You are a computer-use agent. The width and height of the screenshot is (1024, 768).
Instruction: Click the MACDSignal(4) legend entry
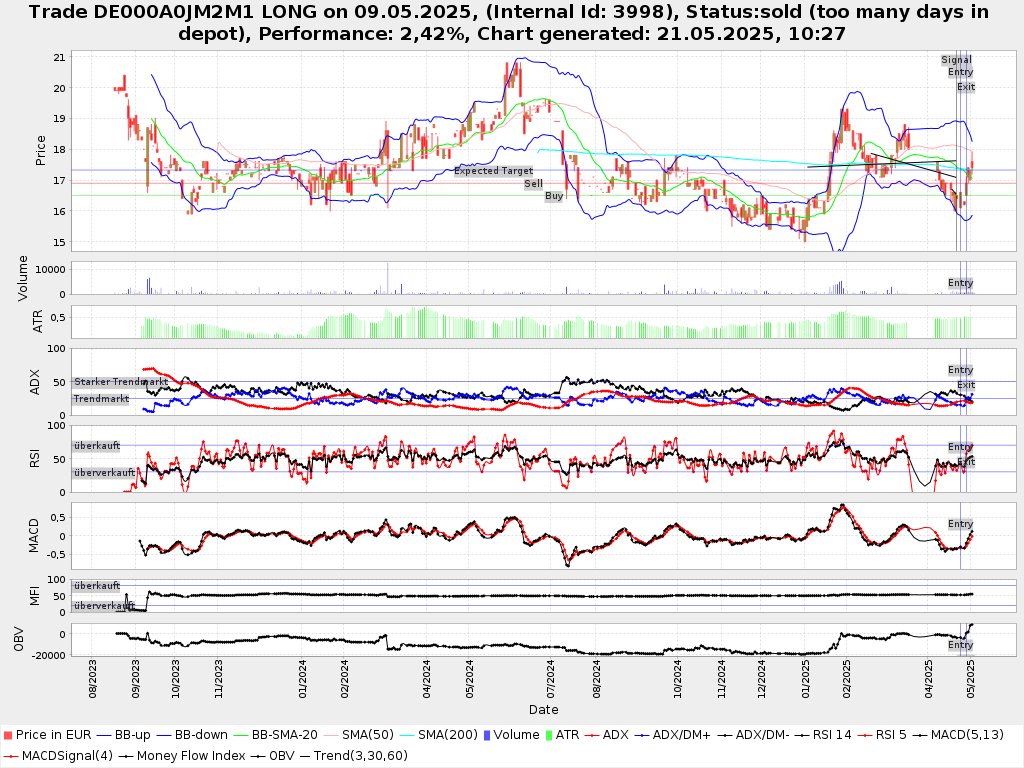click(x=58, y=755)
